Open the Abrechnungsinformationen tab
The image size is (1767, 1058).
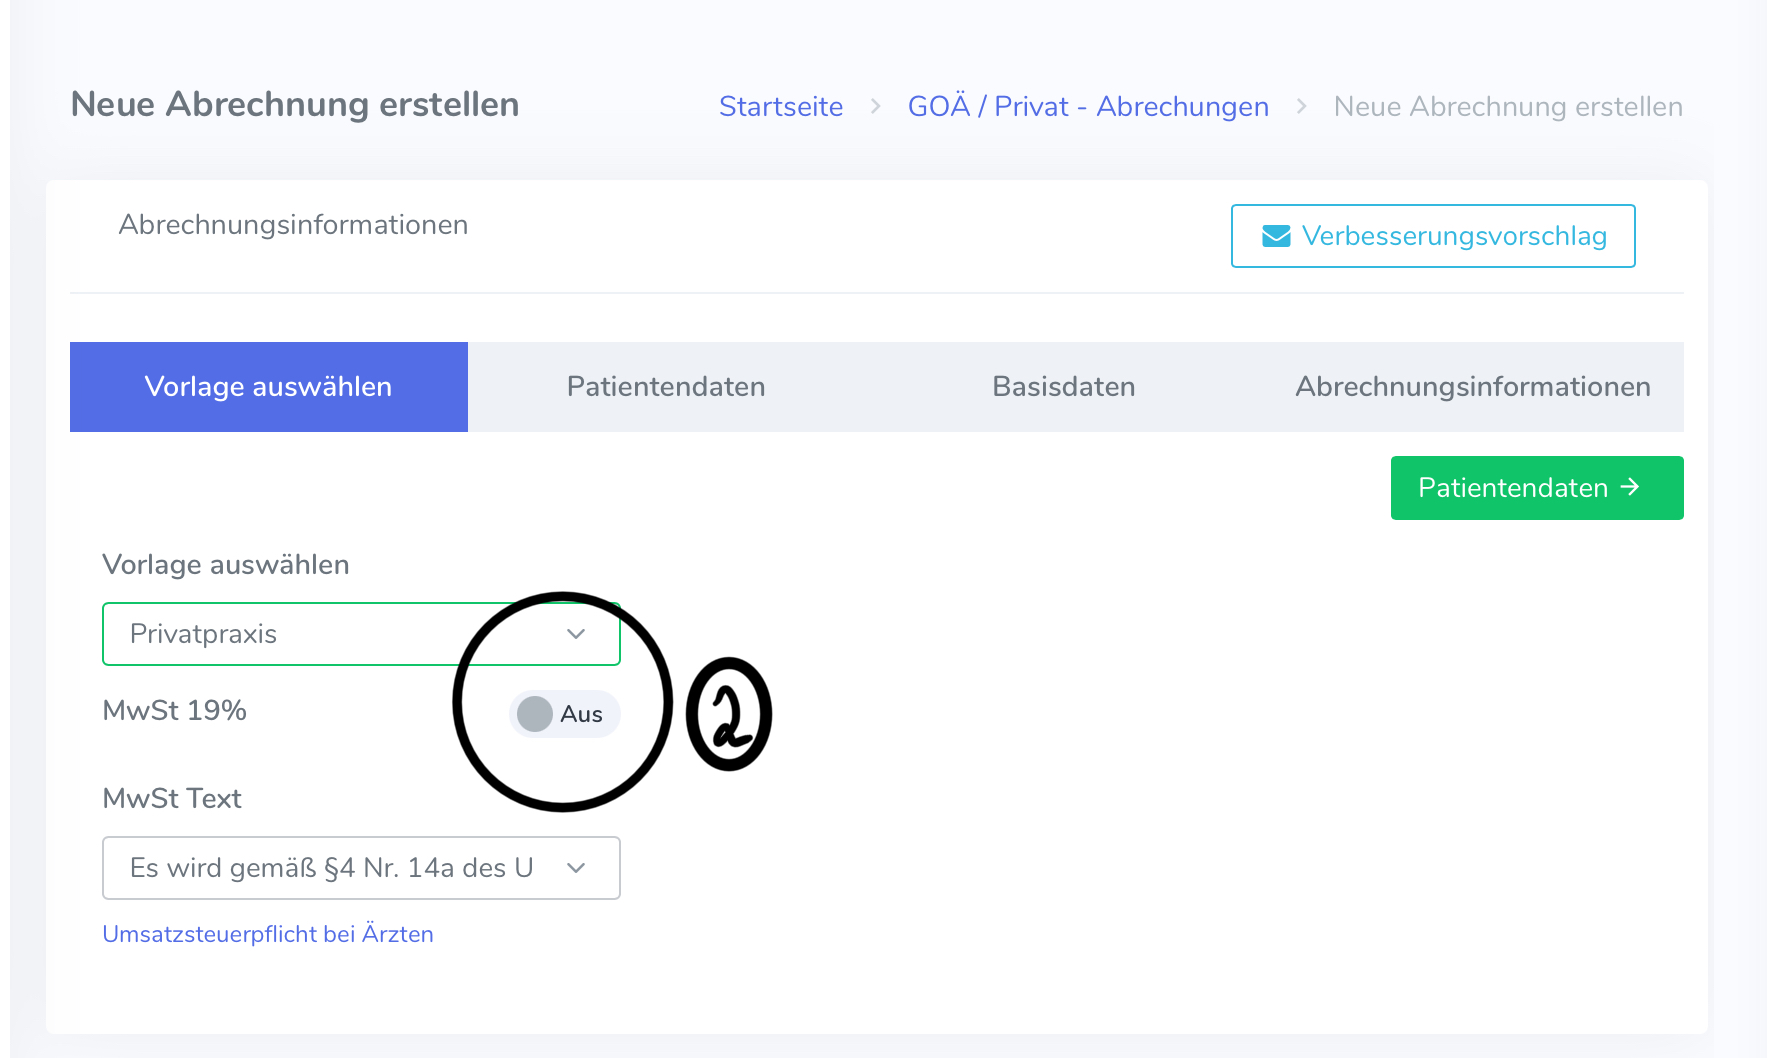click(1472, 387)
